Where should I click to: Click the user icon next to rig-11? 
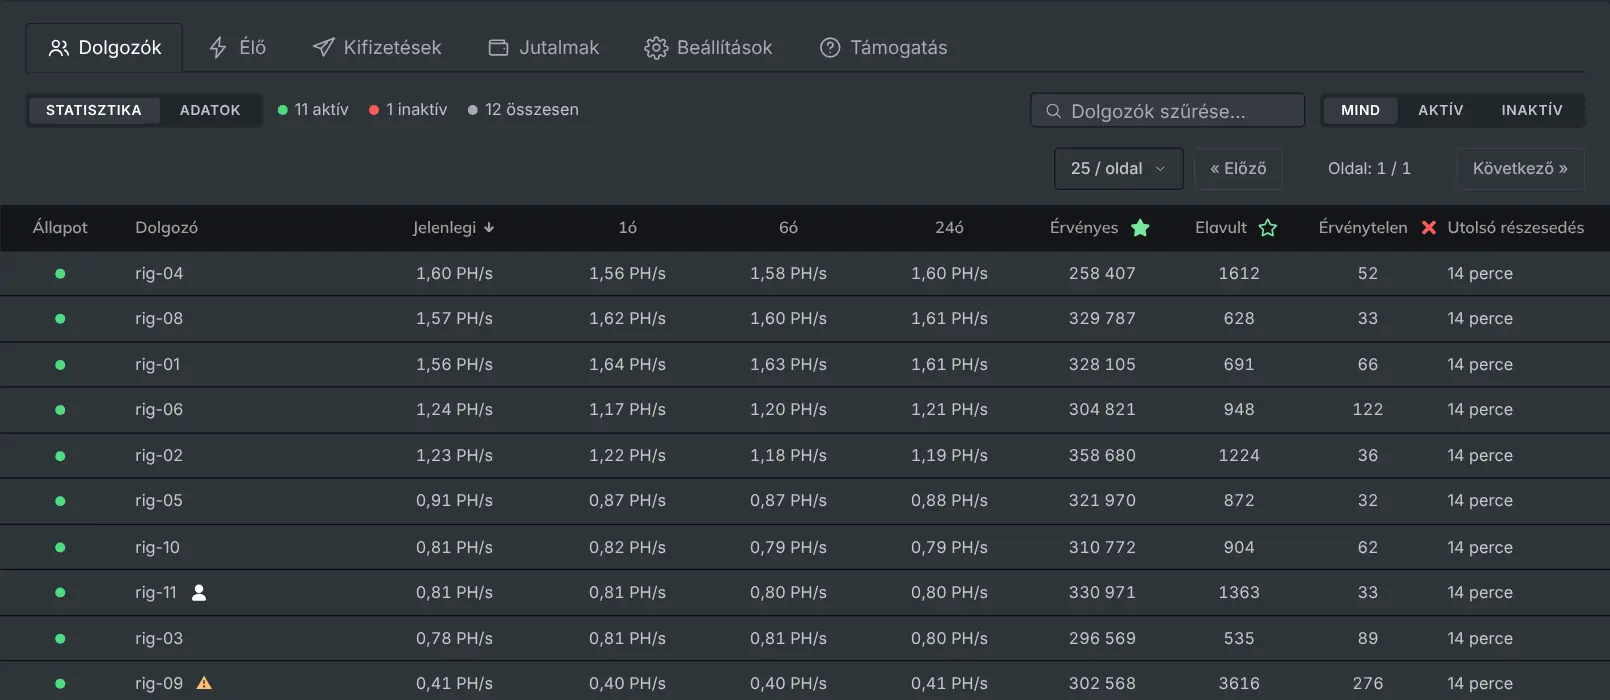click(x=199, y=593)
